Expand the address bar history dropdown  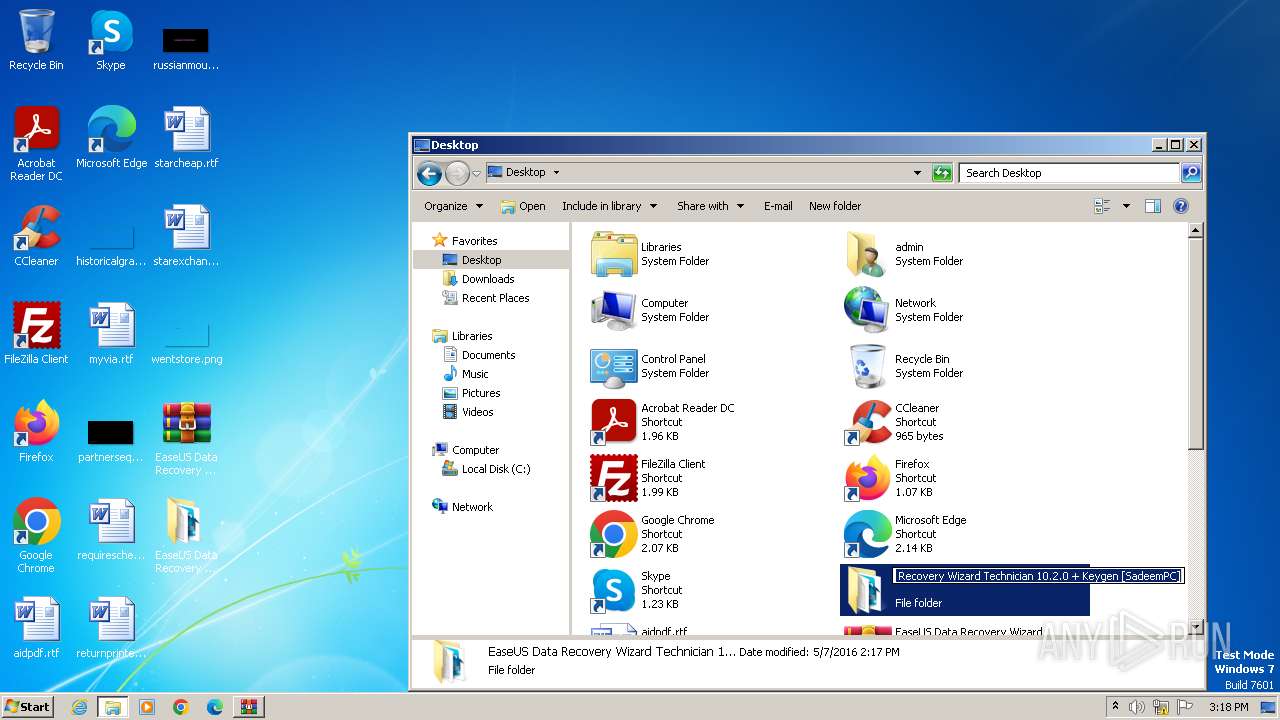click(917, 173)
